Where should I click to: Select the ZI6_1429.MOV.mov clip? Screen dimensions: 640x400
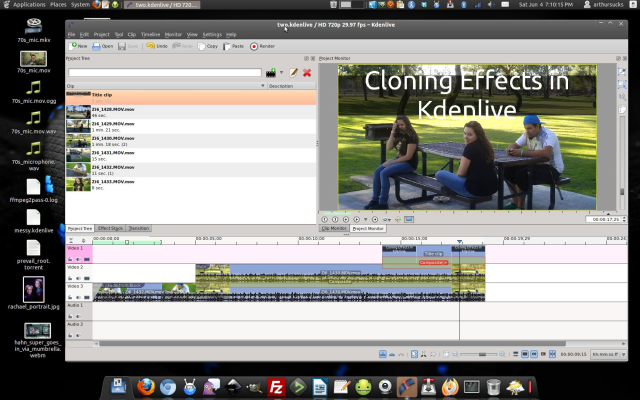[191, 127]
